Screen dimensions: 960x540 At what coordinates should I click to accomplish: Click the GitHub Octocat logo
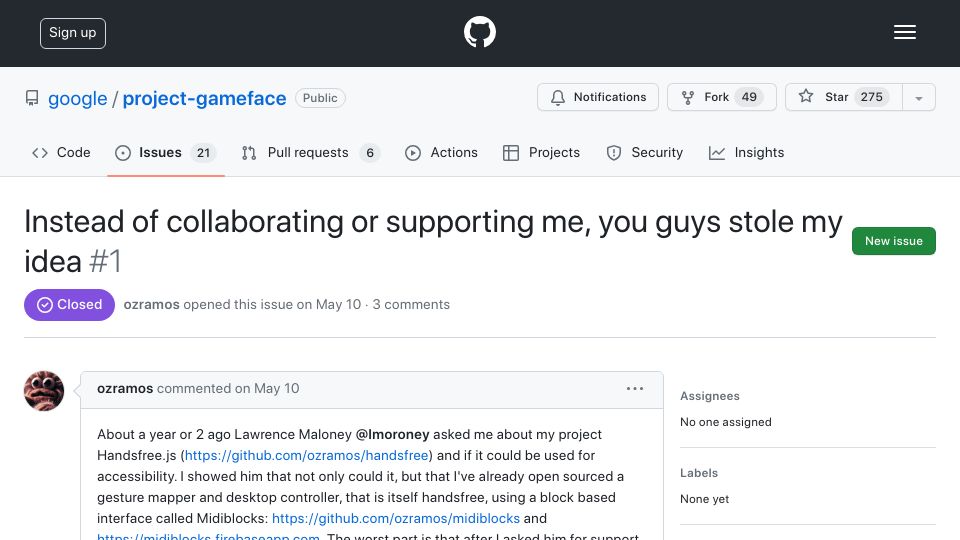479,32
